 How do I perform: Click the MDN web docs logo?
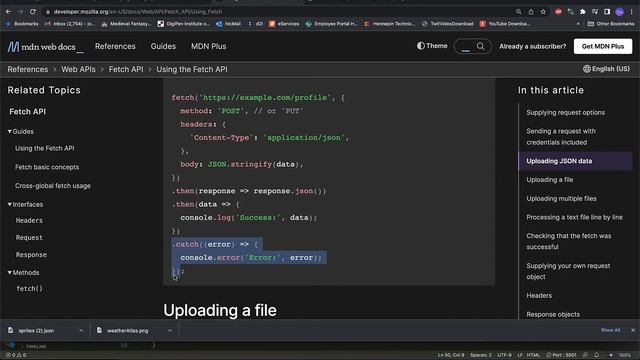click(x=45, y=47)
